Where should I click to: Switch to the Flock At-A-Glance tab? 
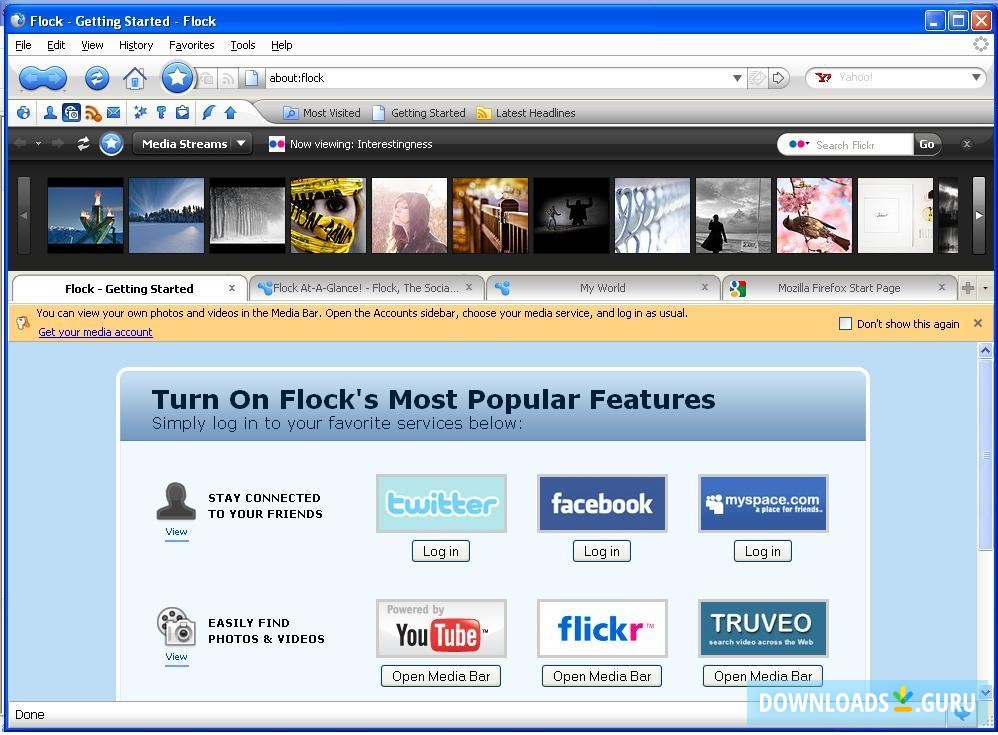366,288
